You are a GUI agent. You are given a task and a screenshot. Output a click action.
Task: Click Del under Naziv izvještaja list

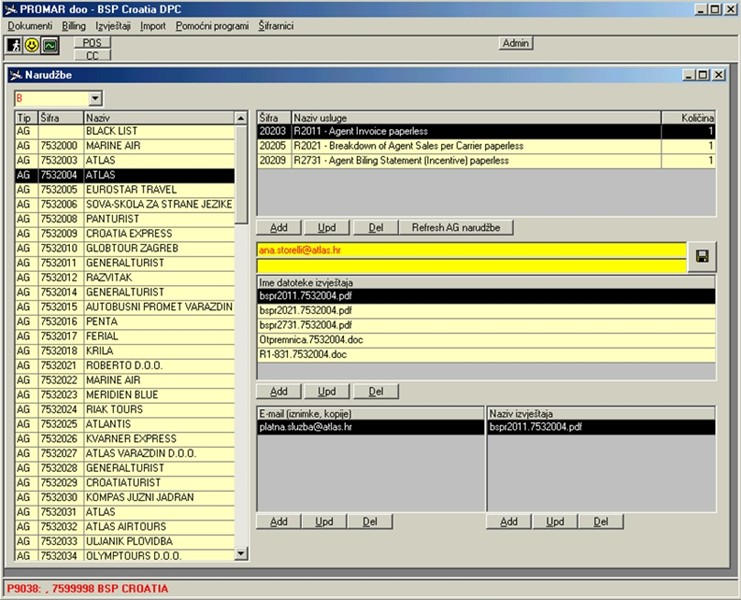tap(601, 522)
